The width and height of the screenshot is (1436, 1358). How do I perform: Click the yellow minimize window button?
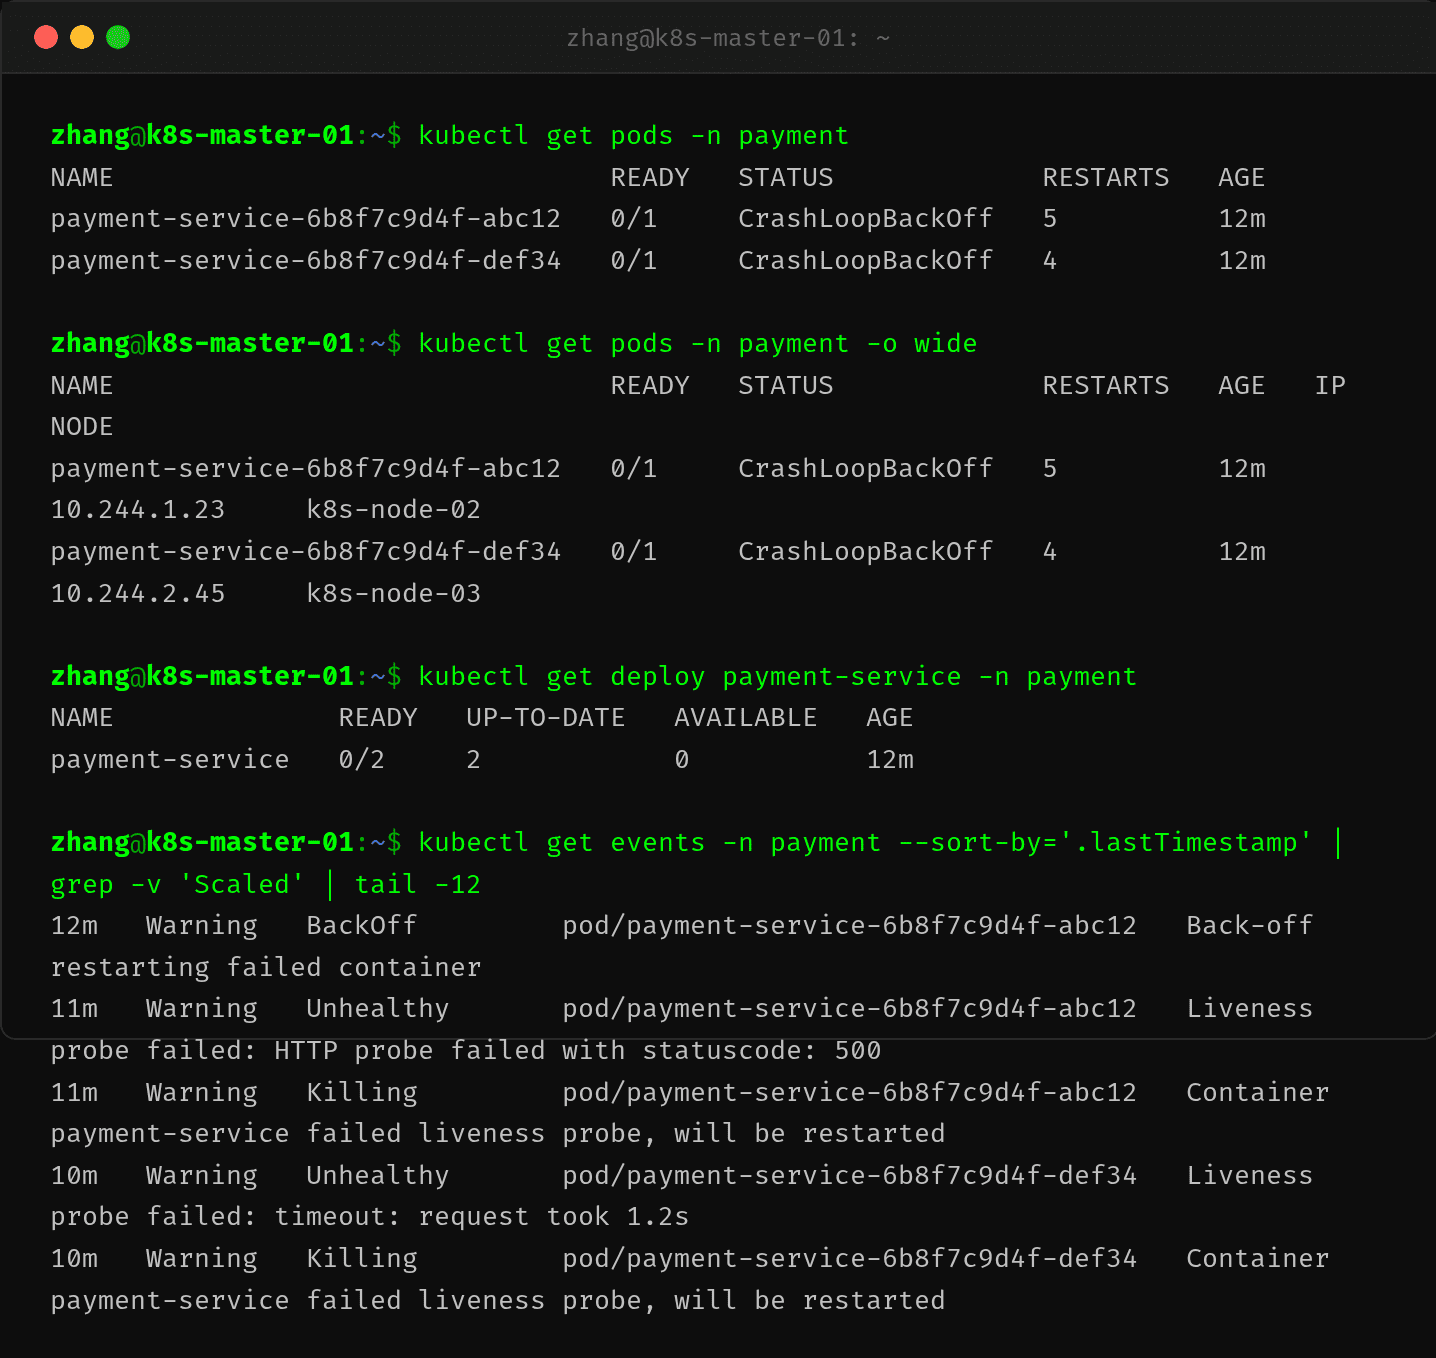[82, 37]
